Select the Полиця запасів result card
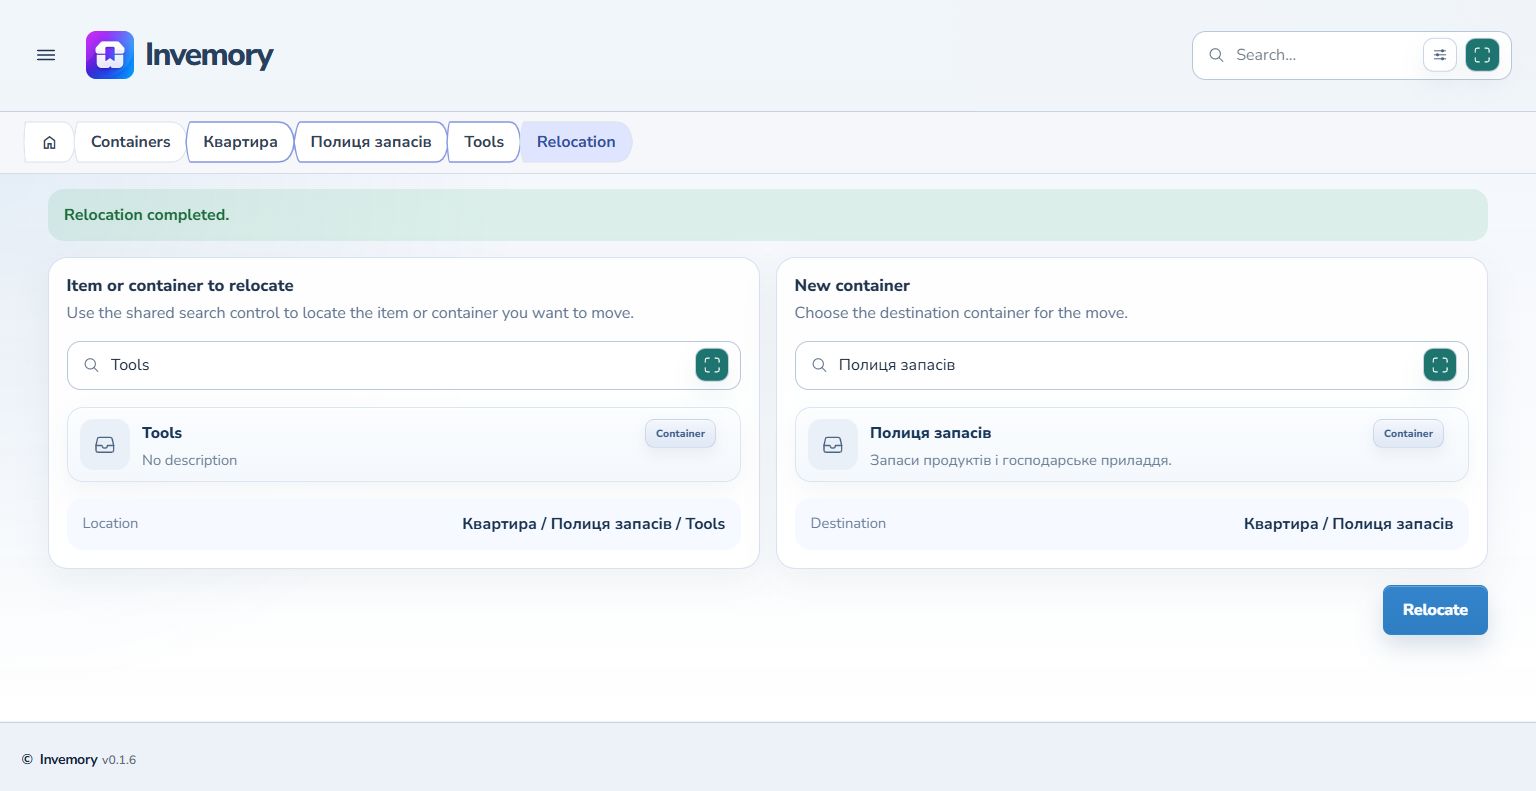The width and height of the screenshot is (1536, 791). coord(1132,445)
